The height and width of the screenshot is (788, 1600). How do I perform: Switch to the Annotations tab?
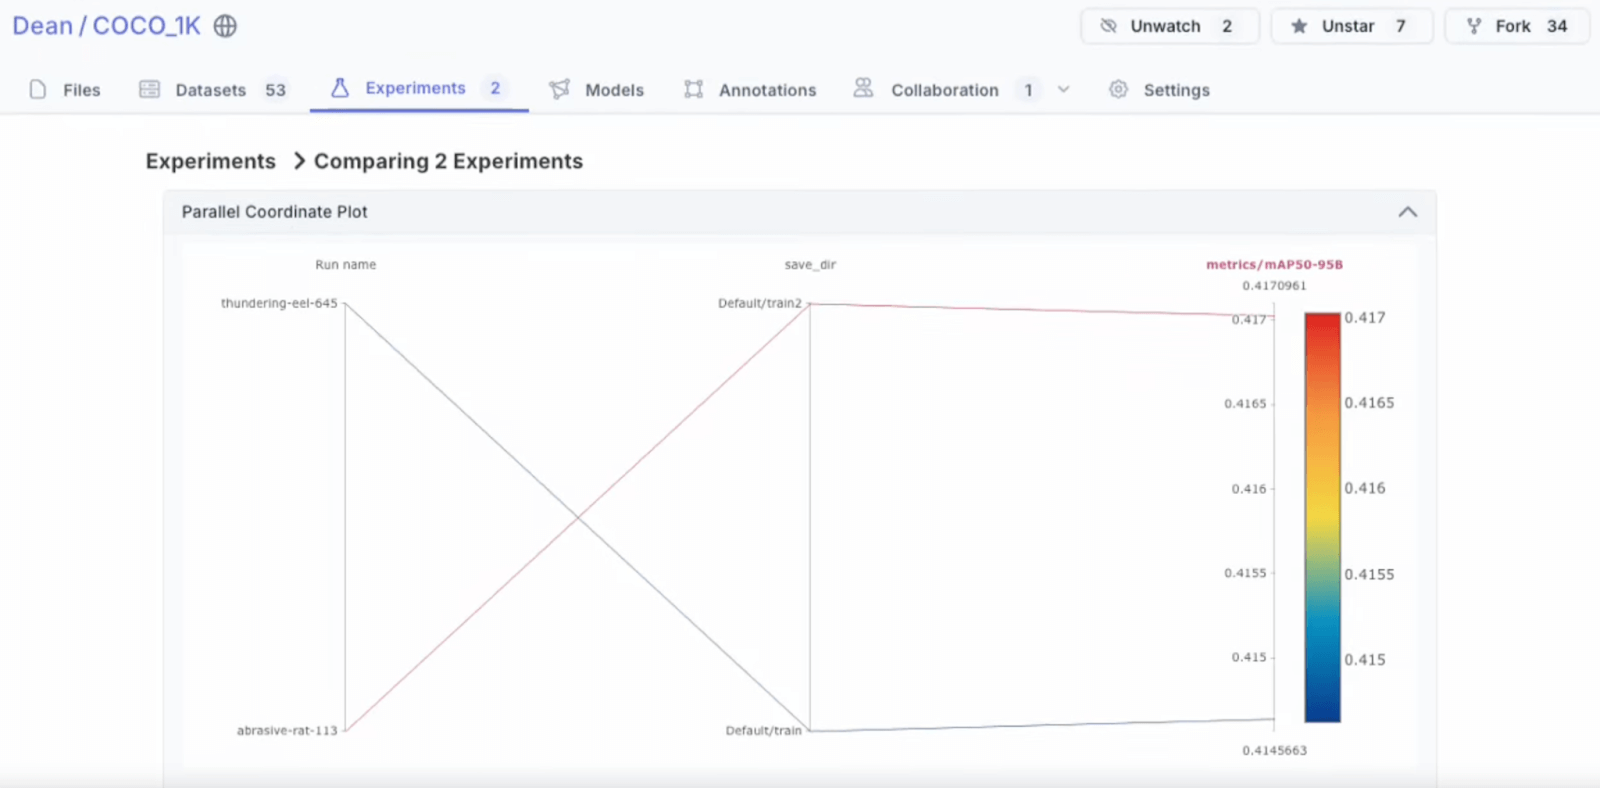pyautogui.click(x=767, y=90)
